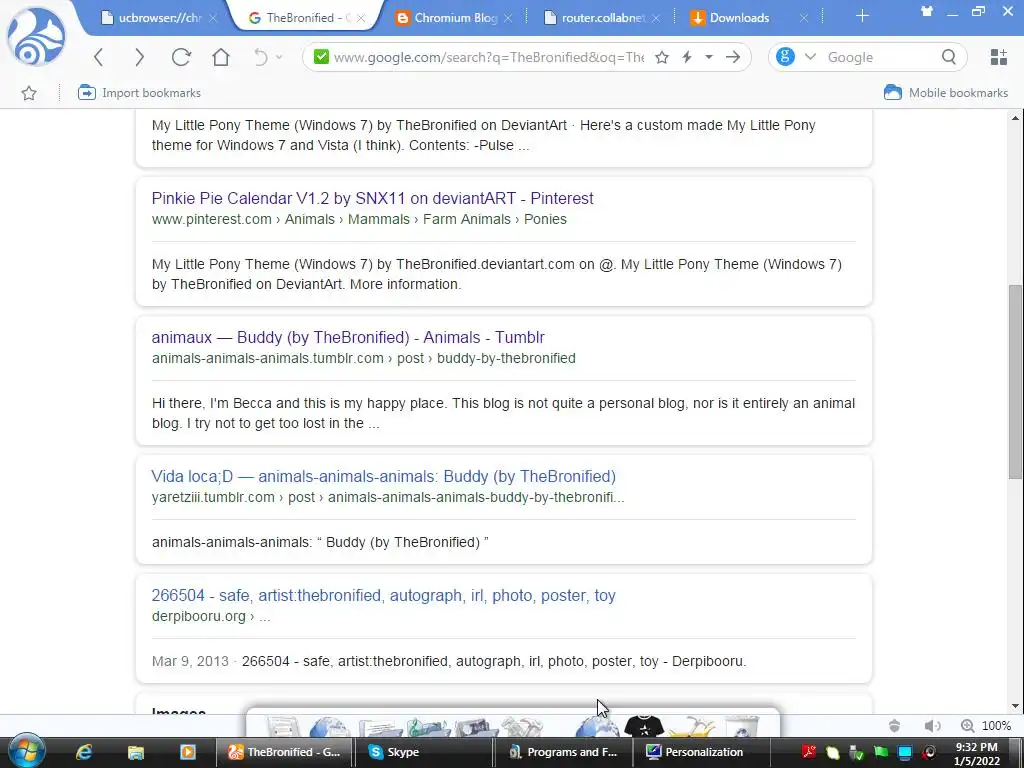Screen dimensions: 1024x768
Task: Open Vida loca;D Tumblr result link
Action: pos(383,477)
